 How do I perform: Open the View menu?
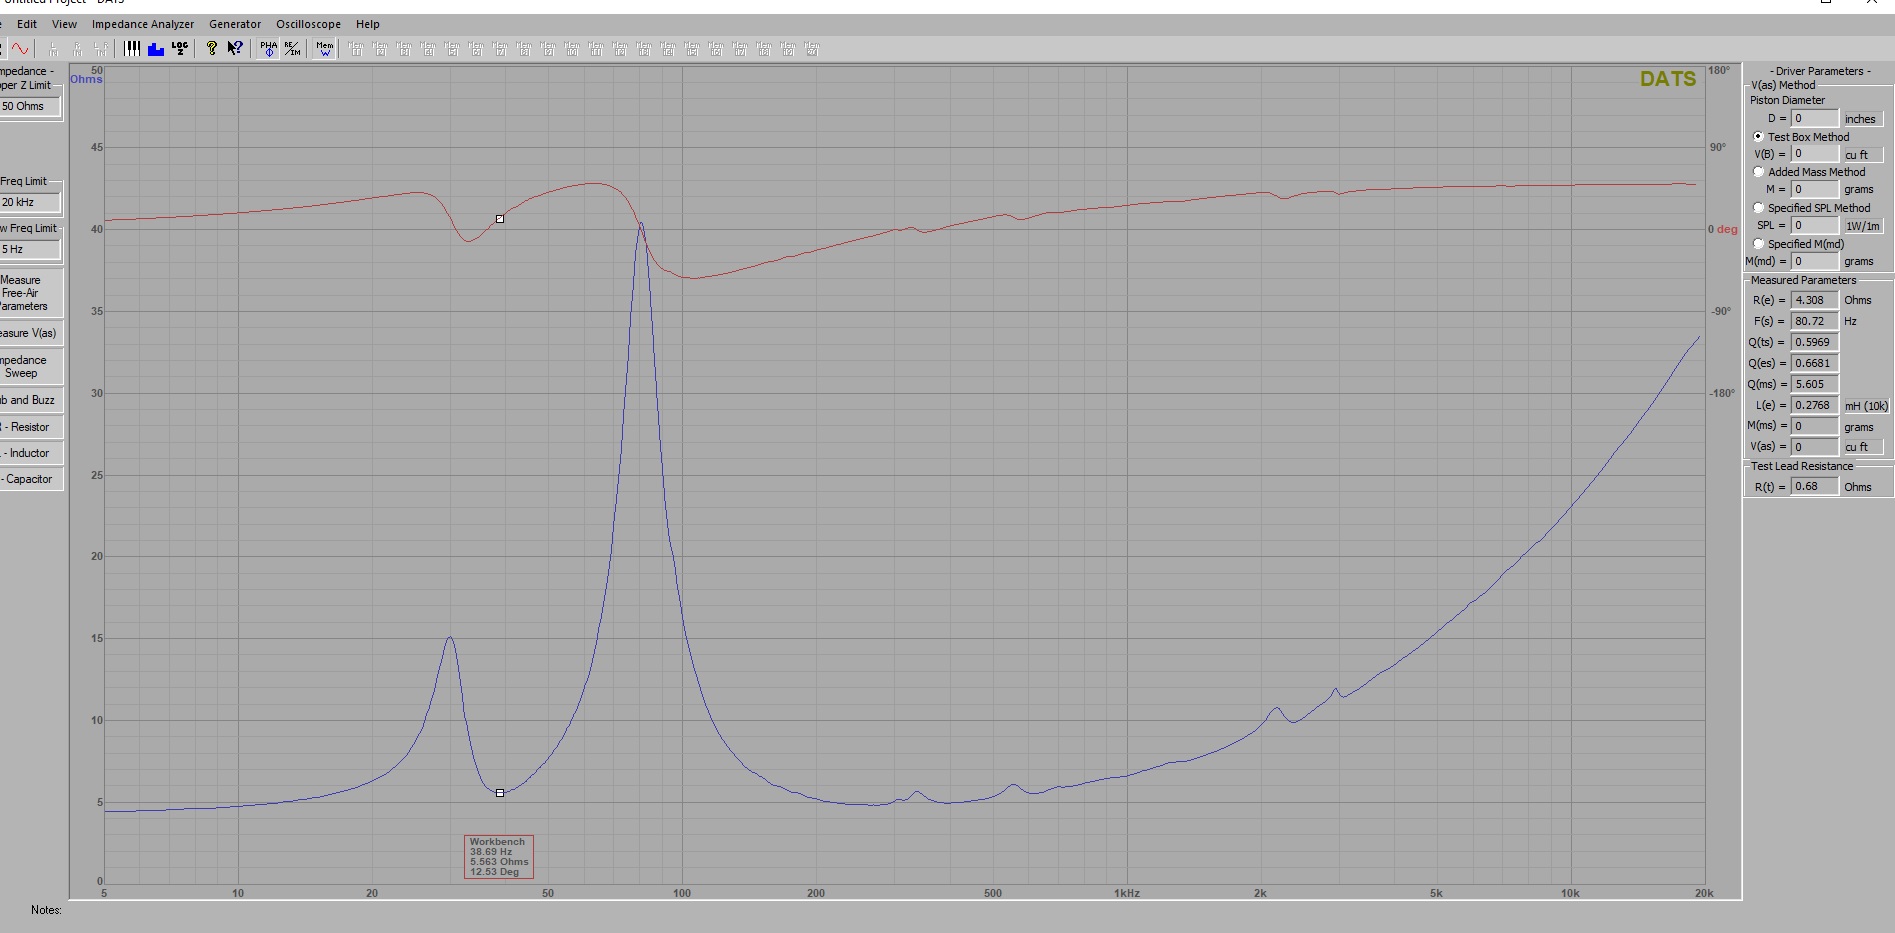64,24
